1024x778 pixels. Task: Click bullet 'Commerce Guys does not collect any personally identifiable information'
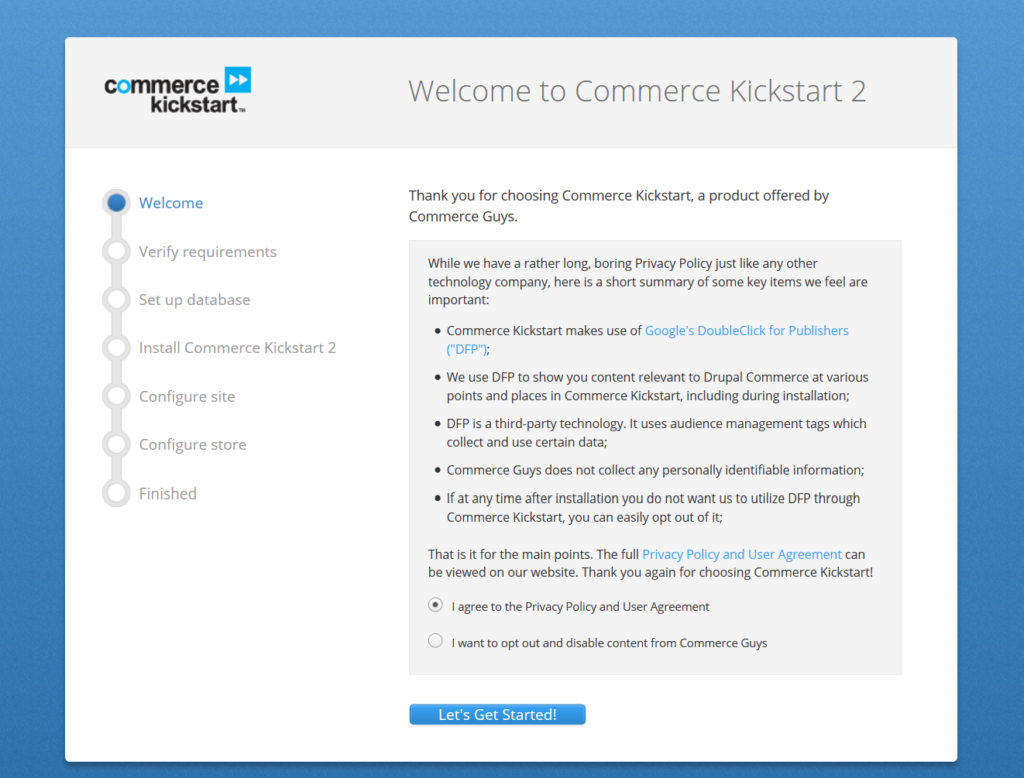(x=655, y=470)
